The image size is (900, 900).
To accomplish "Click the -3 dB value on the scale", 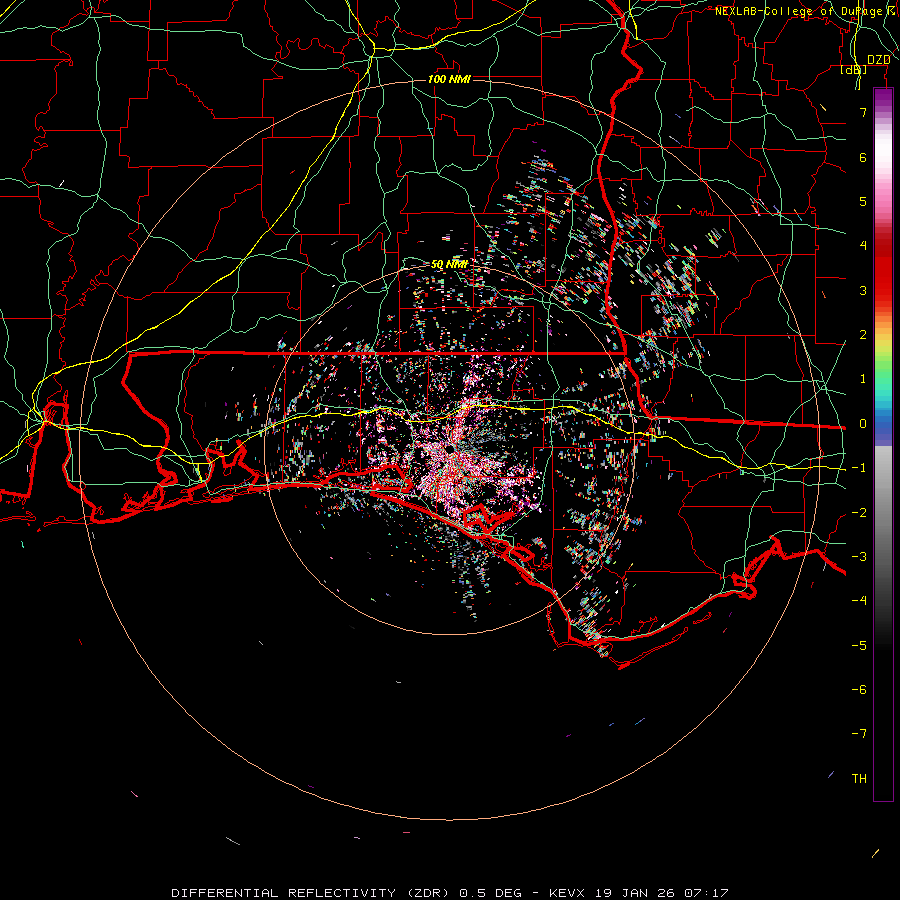I will tap(859, 557).
